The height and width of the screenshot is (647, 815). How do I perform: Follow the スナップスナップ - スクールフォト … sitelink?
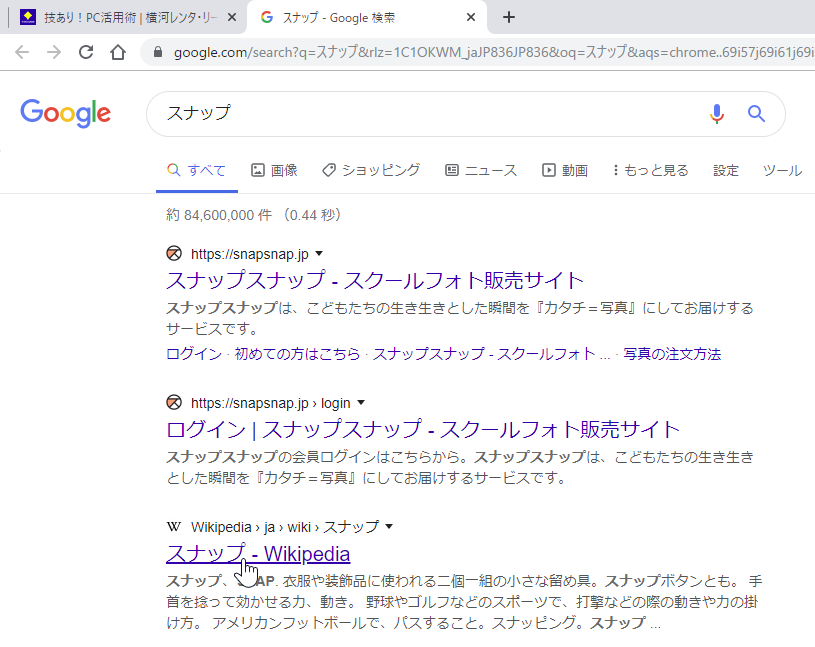coord(492,354)
